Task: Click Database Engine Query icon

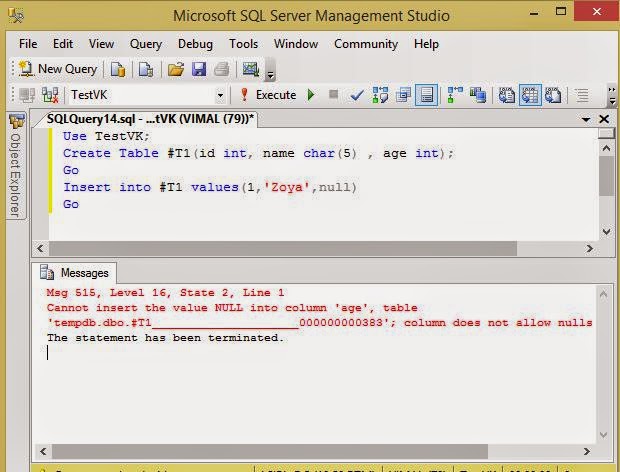Action: tap(118, 70)
